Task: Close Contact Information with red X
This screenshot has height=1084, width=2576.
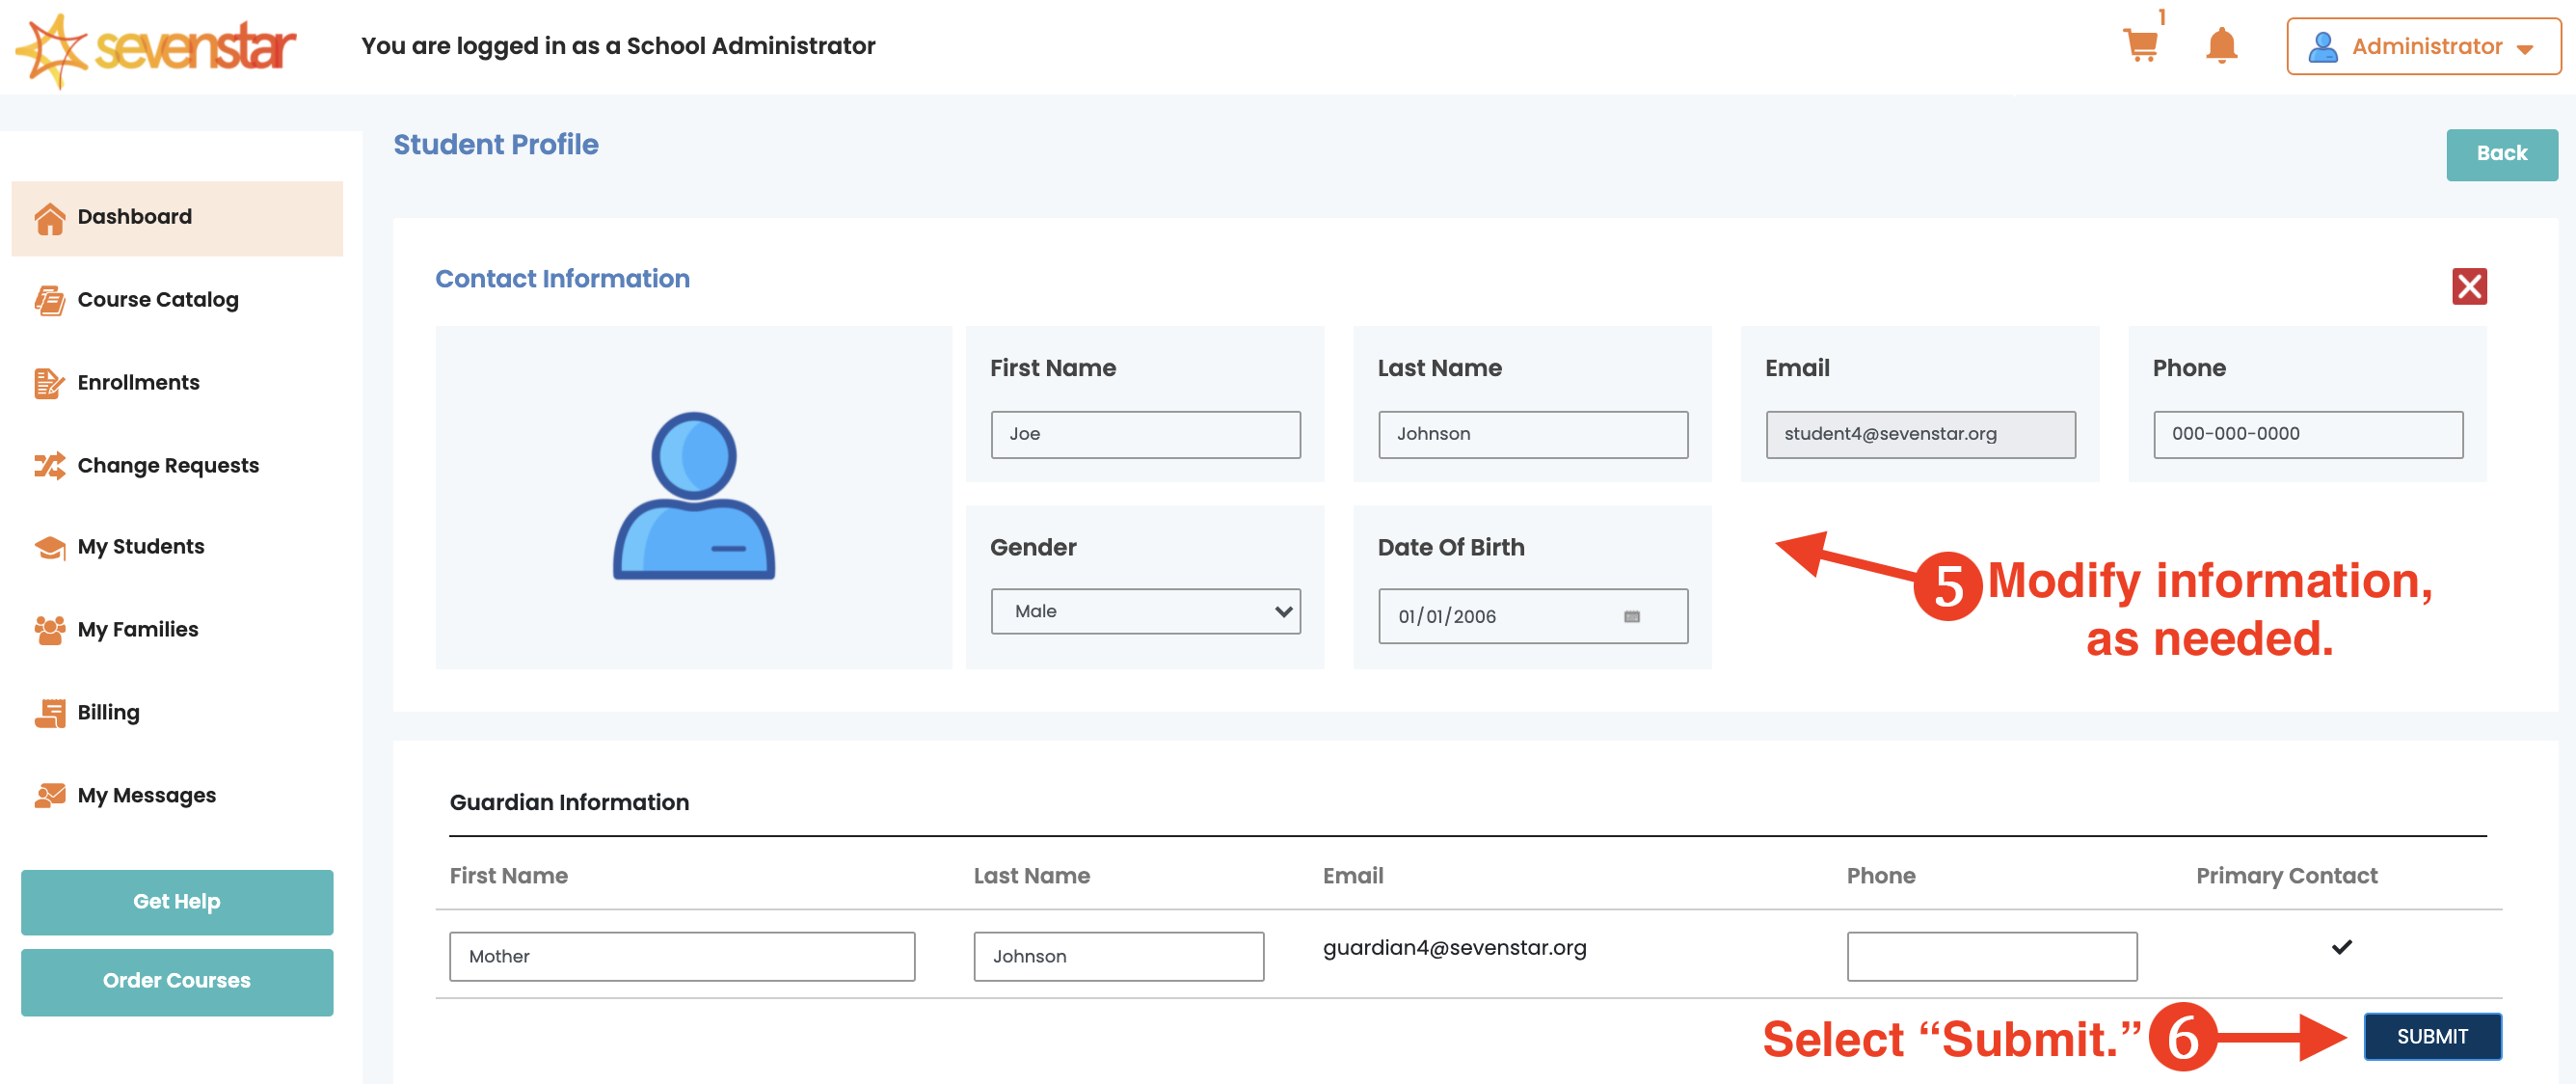Action: tap(2468, 287)
